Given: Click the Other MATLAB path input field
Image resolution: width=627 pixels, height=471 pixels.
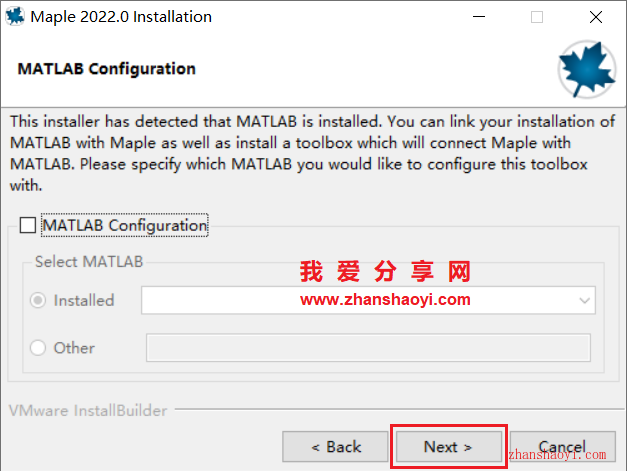Looking at the screenshot, I should 368,348.
